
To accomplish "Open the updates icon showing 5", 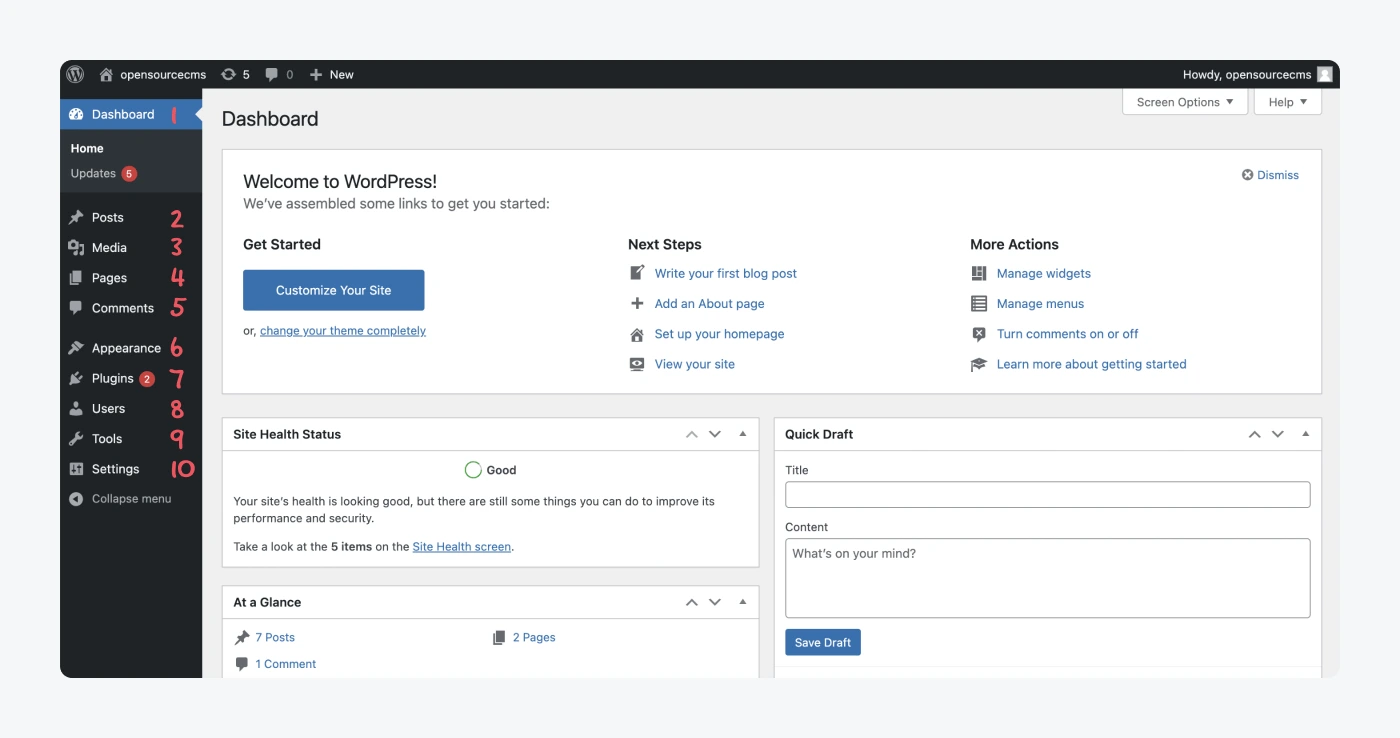I will pos(229,75).
